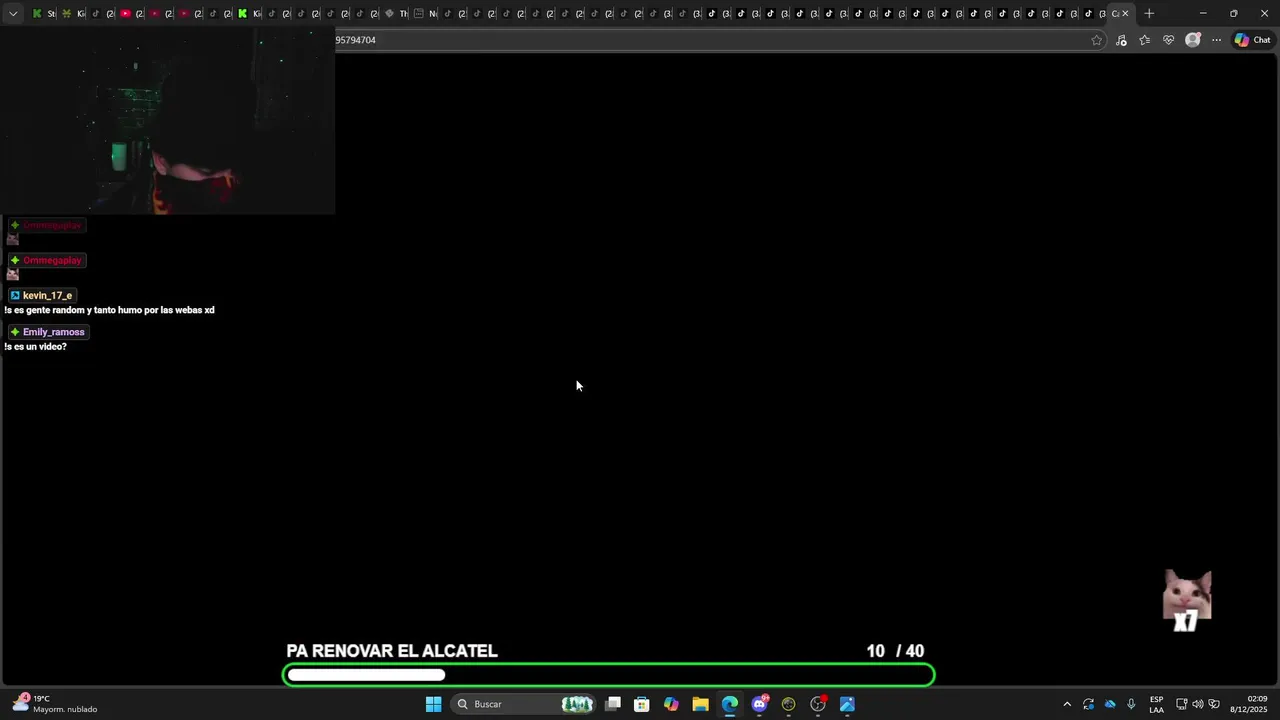Open the Favorites list icon
Image resolution: width=1280 pixels, height=720 pixels.
click(1145, 40)
